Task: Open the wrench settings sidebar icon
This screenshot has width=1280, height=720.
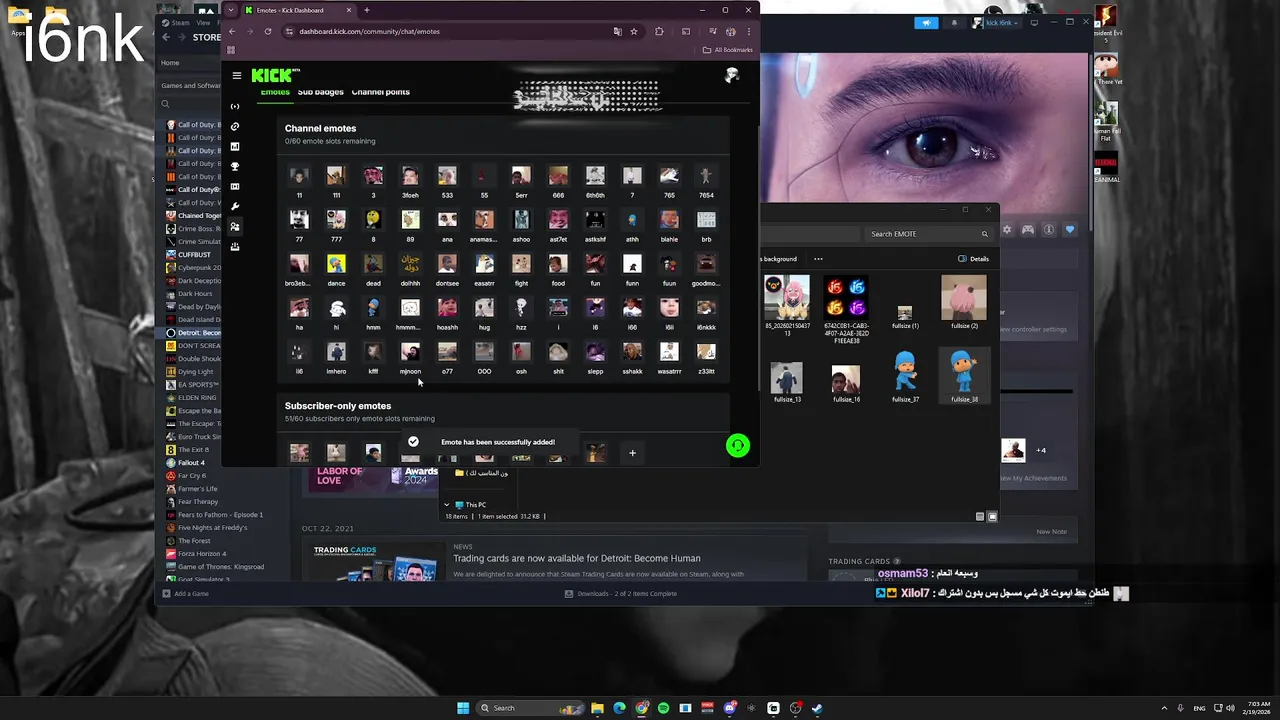Action: [235, 207]
